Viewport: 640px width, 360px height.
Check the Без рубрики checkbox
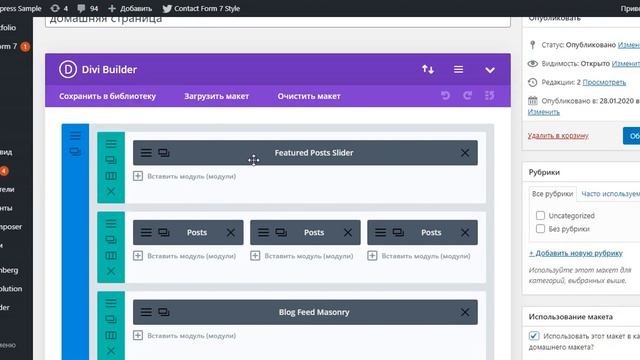(x=540, y=229)
